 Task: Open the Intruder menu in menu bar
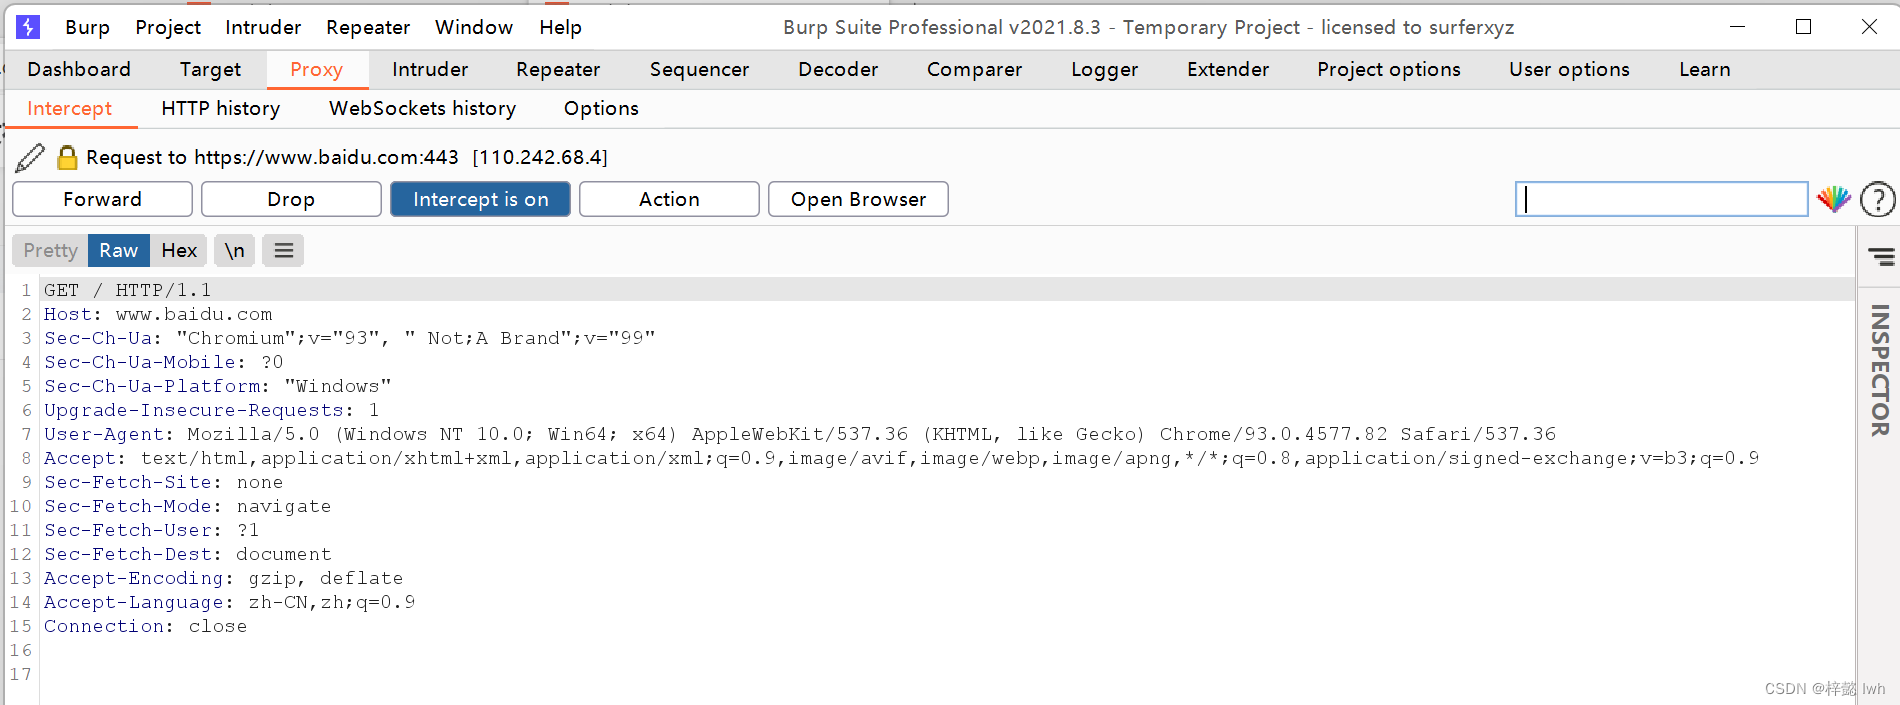(x=263, y=27)
